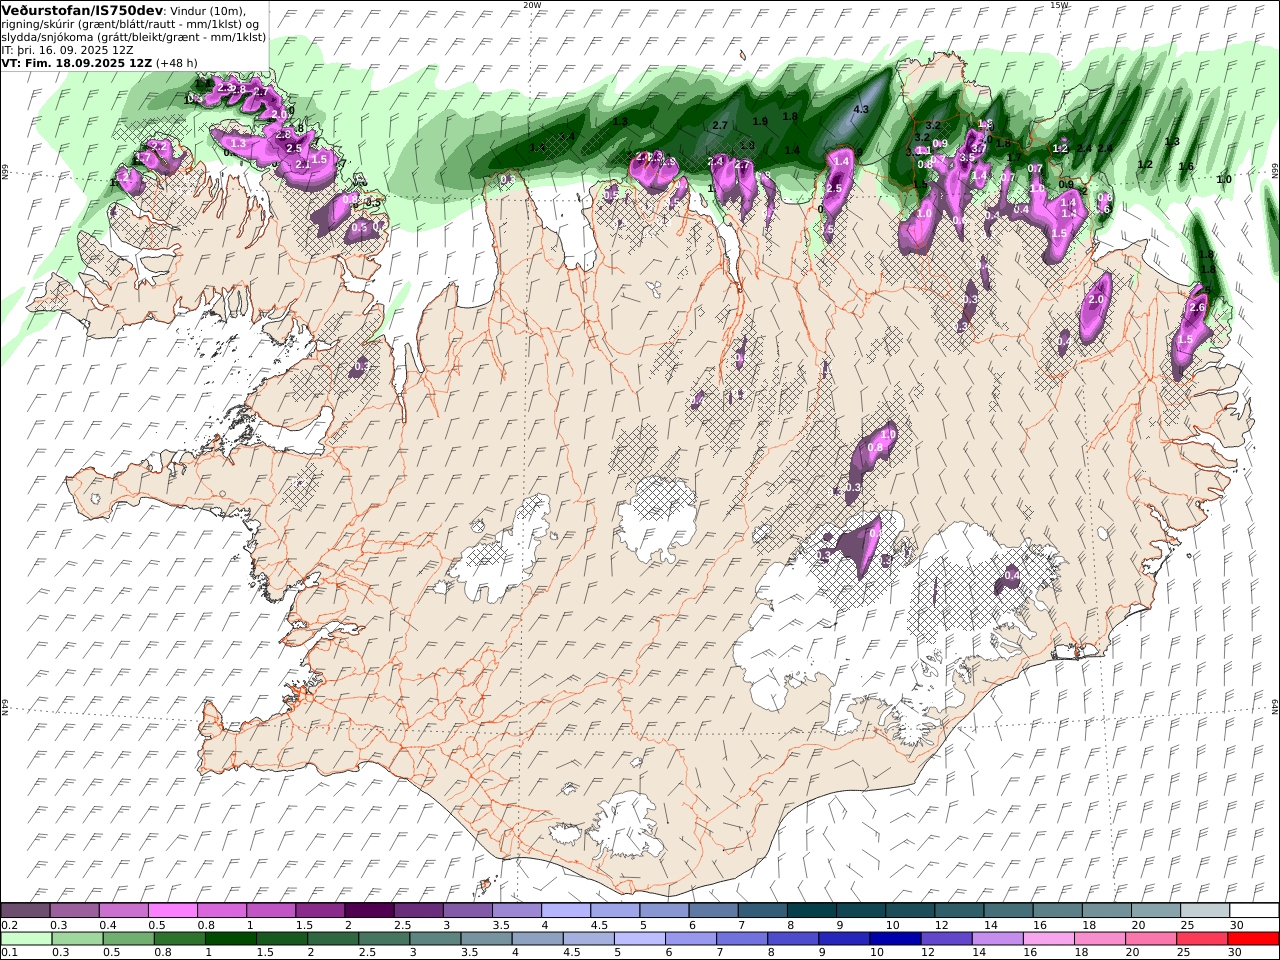Select the snow scale swatch from 1.5 to 2
This screenshot has width=1280, height=960.
coord(320,910)
